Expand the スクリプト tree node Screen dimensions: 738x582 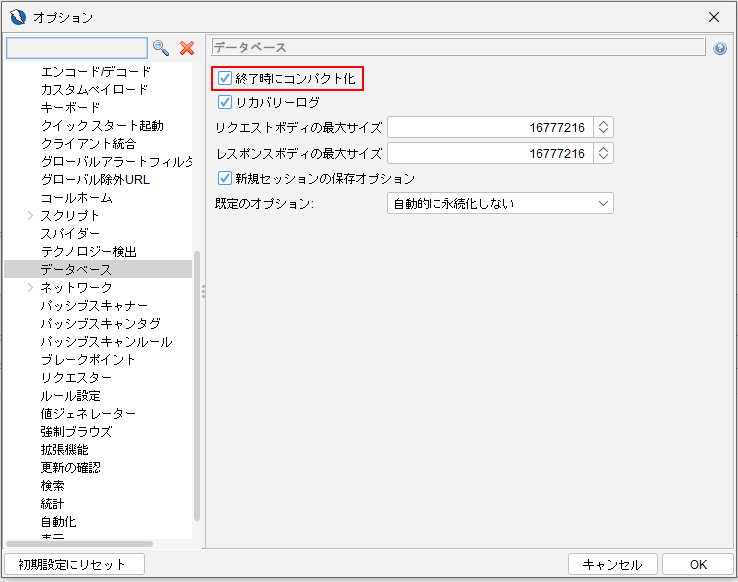31,215
